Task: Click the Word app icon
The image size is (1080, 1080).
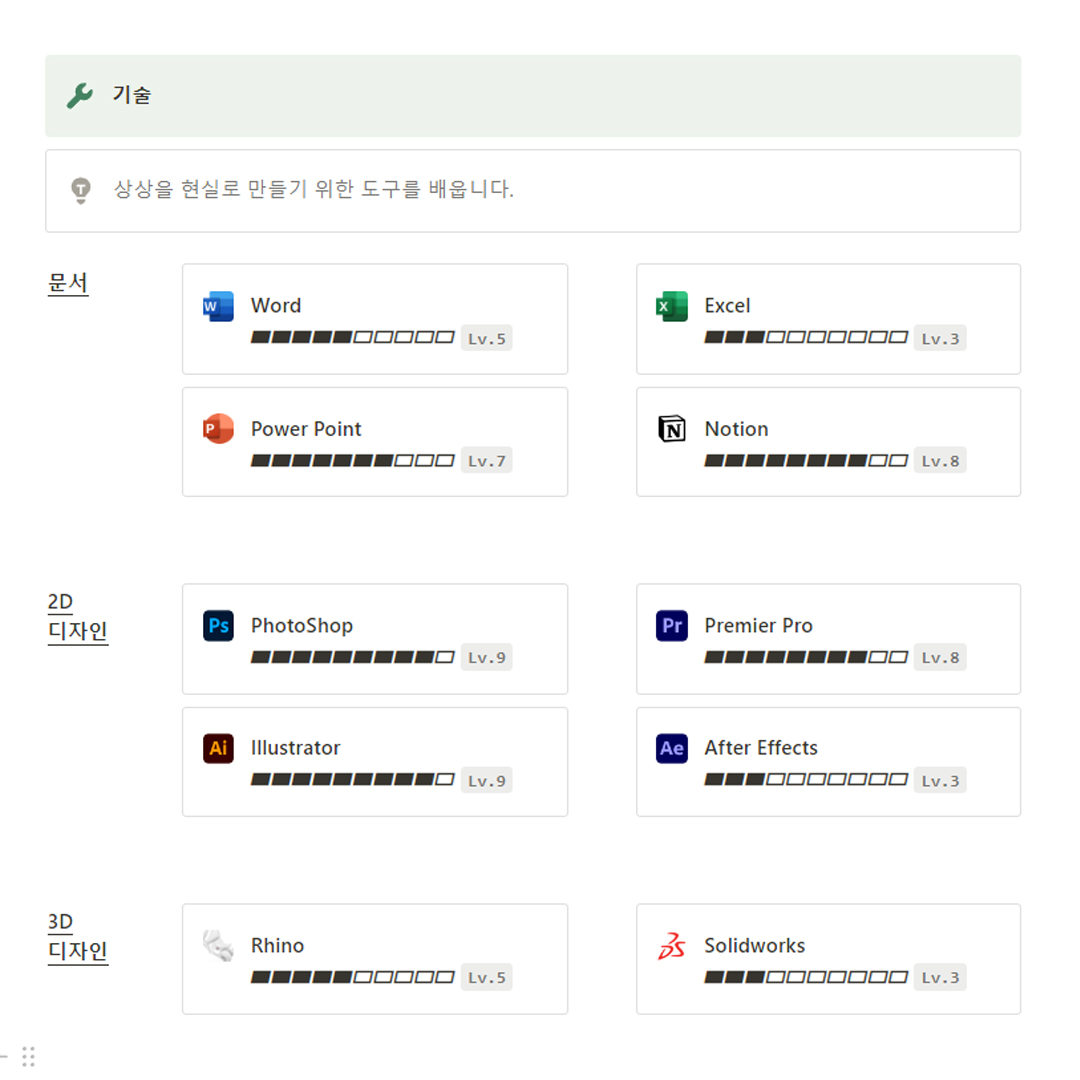Action: 218,306
